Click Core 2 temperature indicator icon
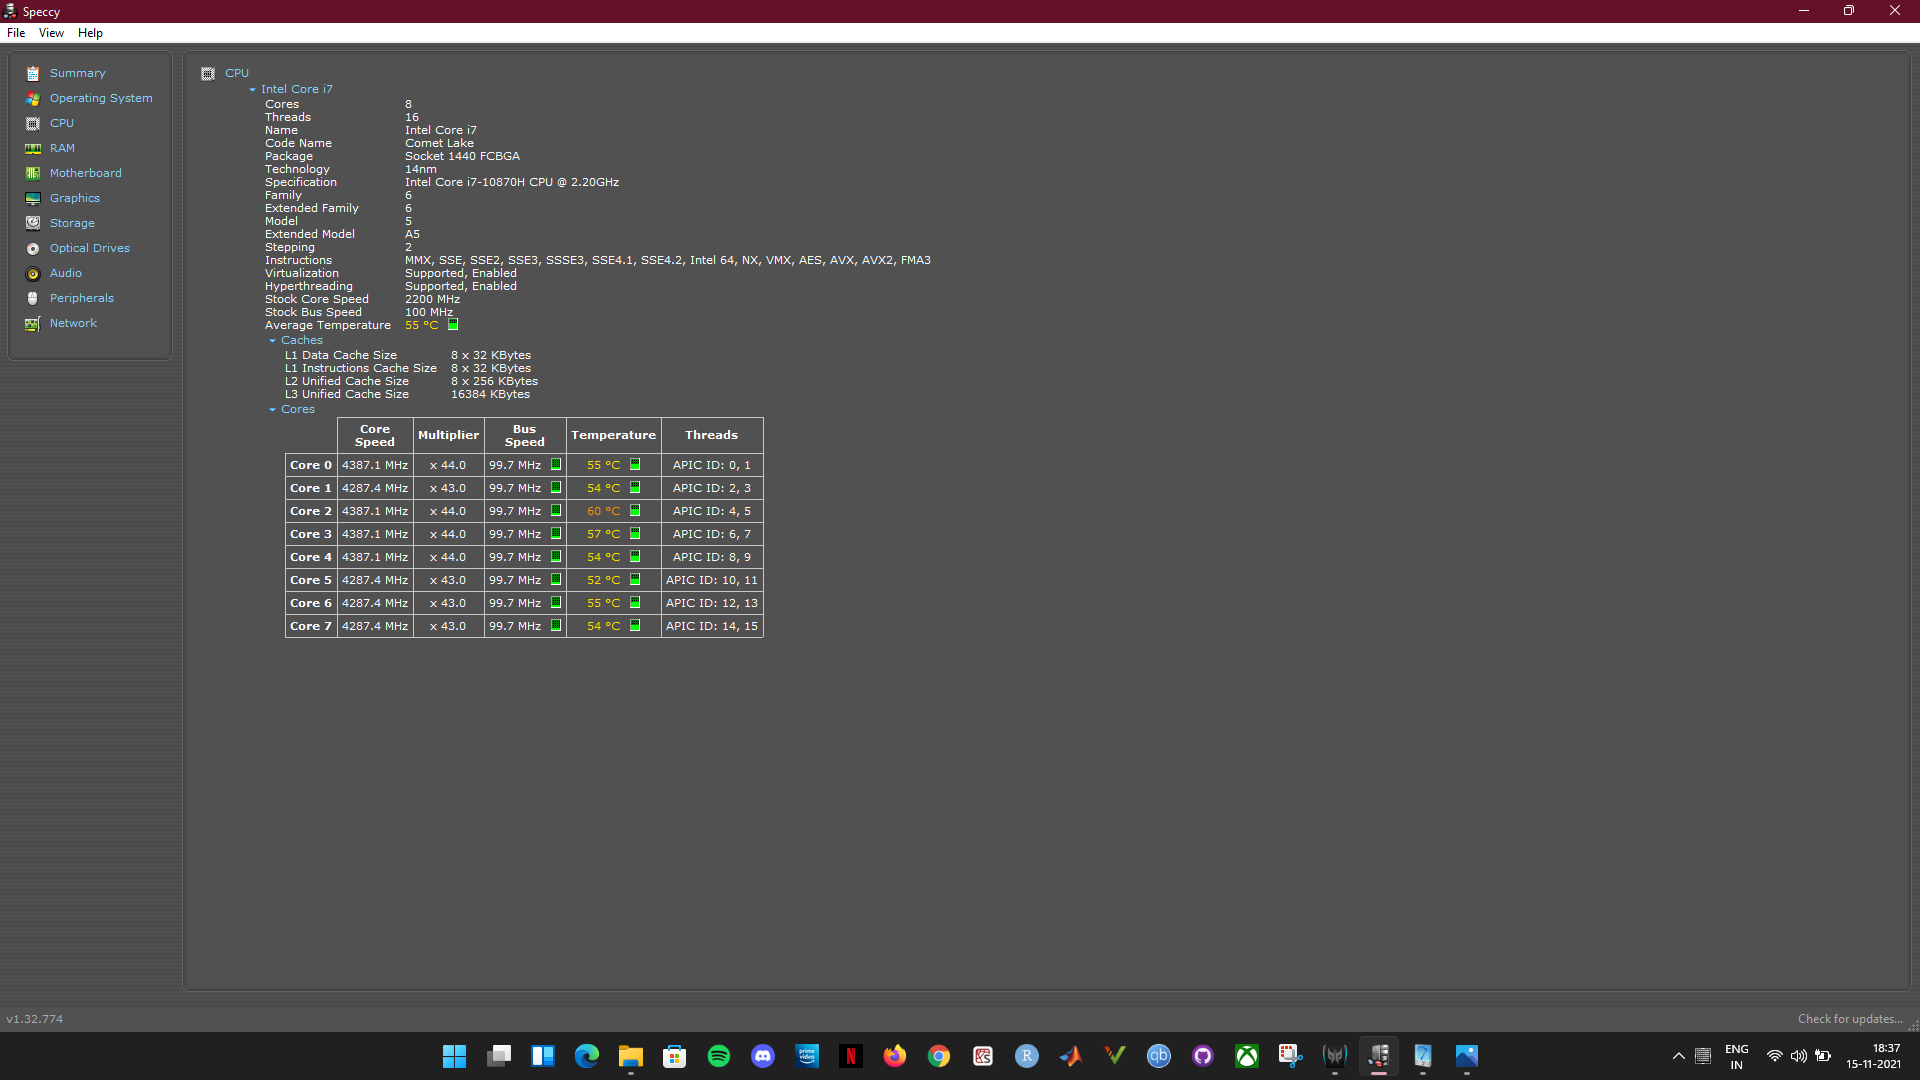This screenshot has height=1080, width=1920. coord(635,511)
